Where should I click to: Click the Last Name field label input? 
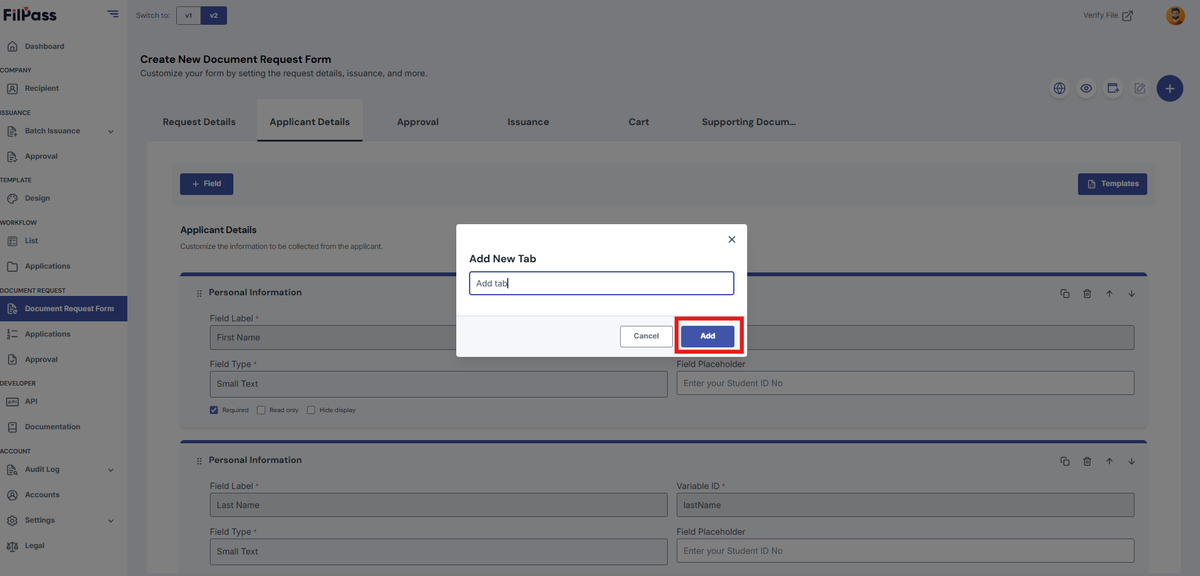click(x=438, y=505)
